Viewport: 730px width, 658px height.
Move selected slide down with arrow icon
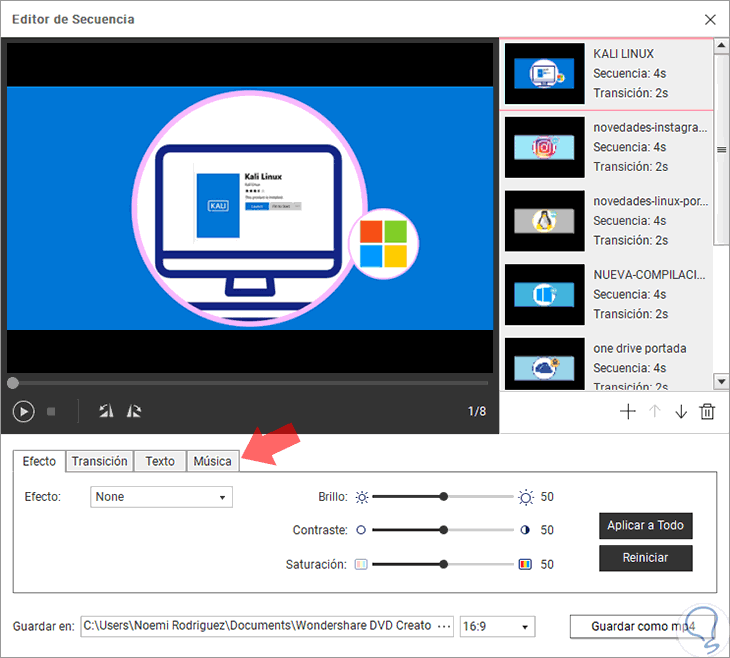[x=681, y=411]
